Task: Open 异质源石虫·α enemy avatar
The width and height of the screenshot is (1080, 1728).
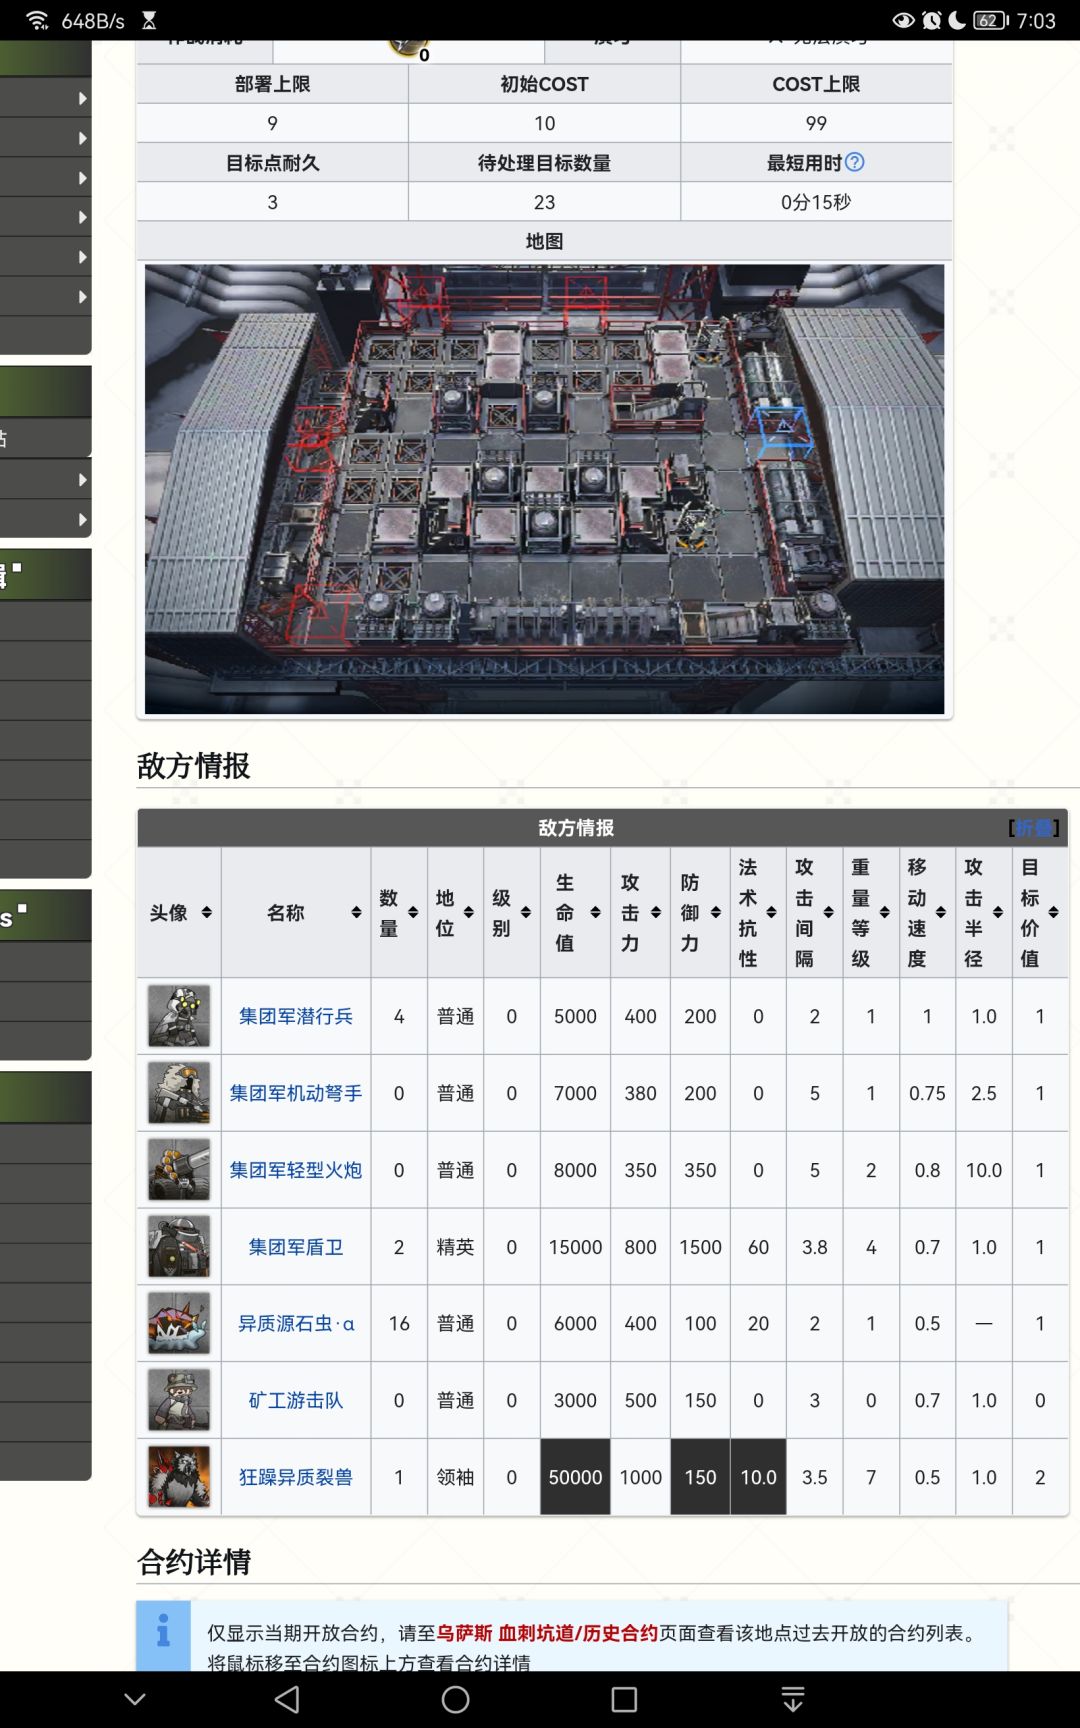Action: (x=179, y=1323)
